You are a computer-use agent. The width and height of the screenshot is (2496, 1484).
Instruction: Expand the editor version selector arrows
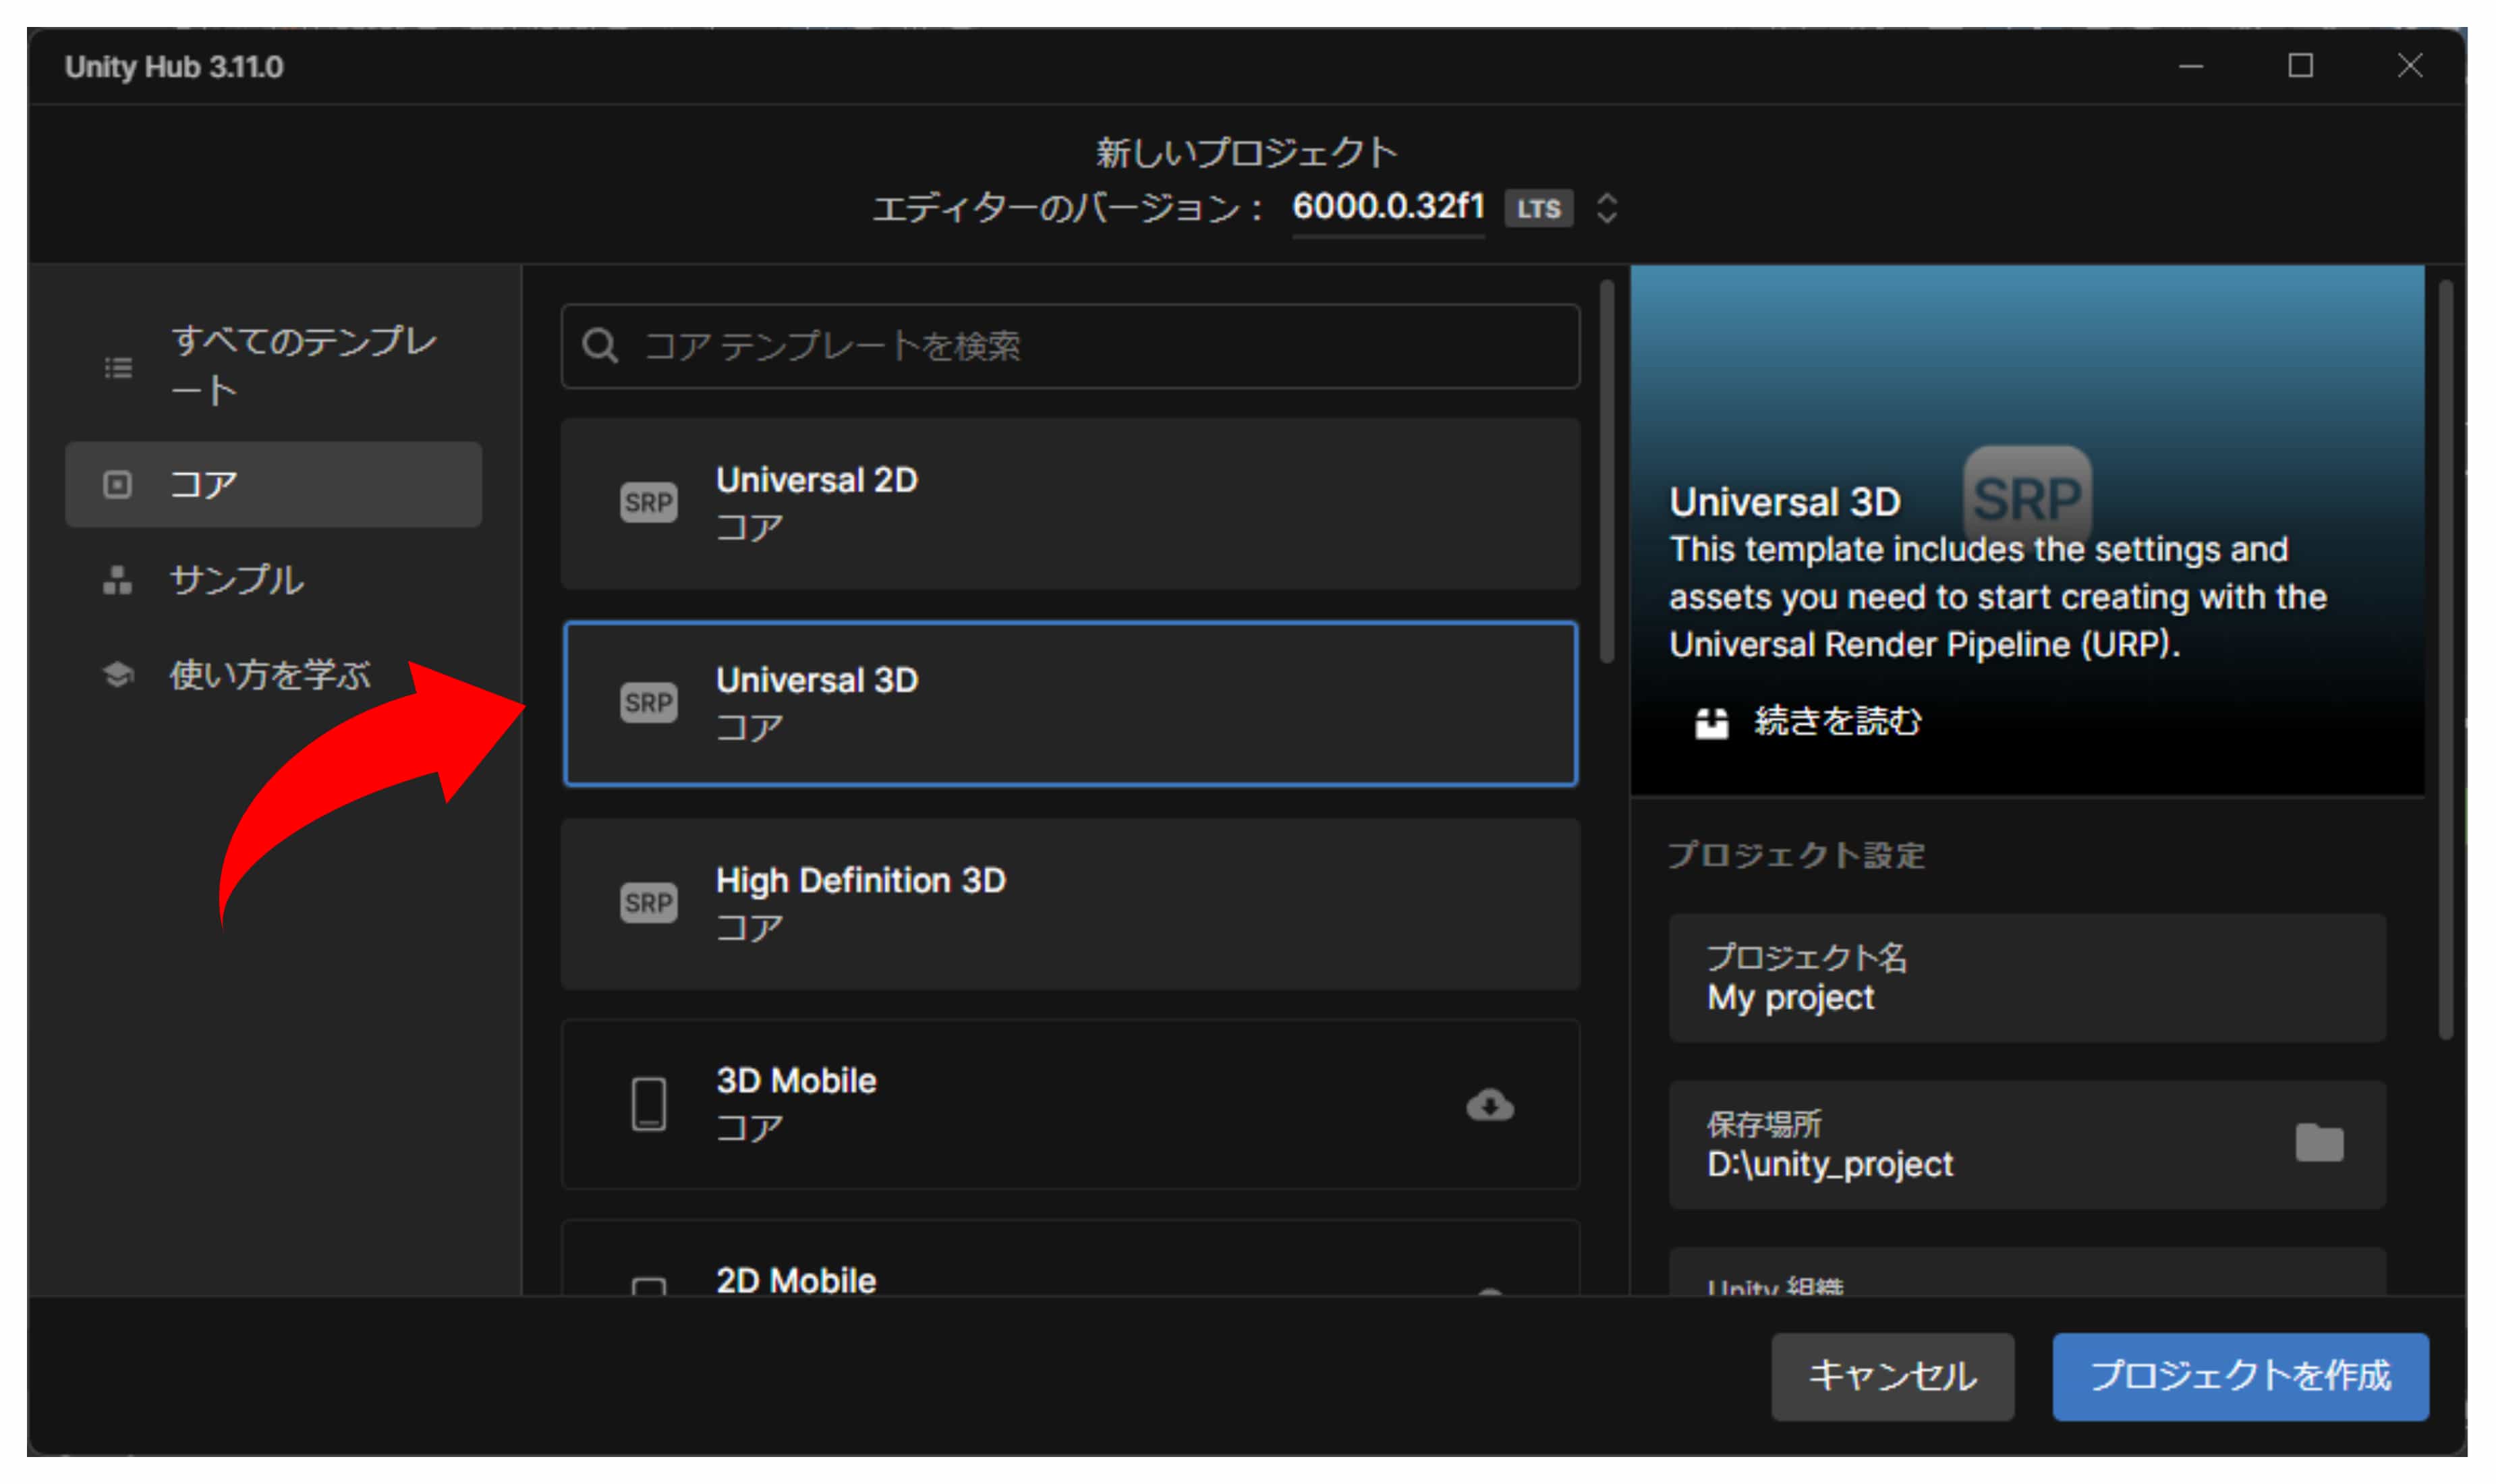(x=1606, y=208)
